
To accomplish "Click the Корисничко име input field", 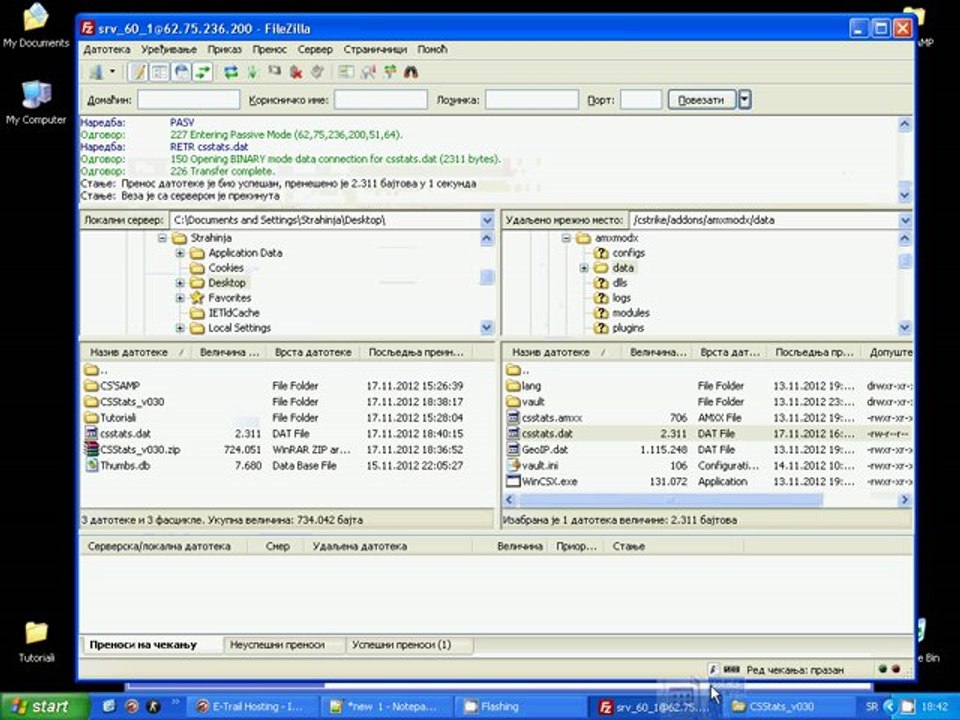I will click(381, 100).
